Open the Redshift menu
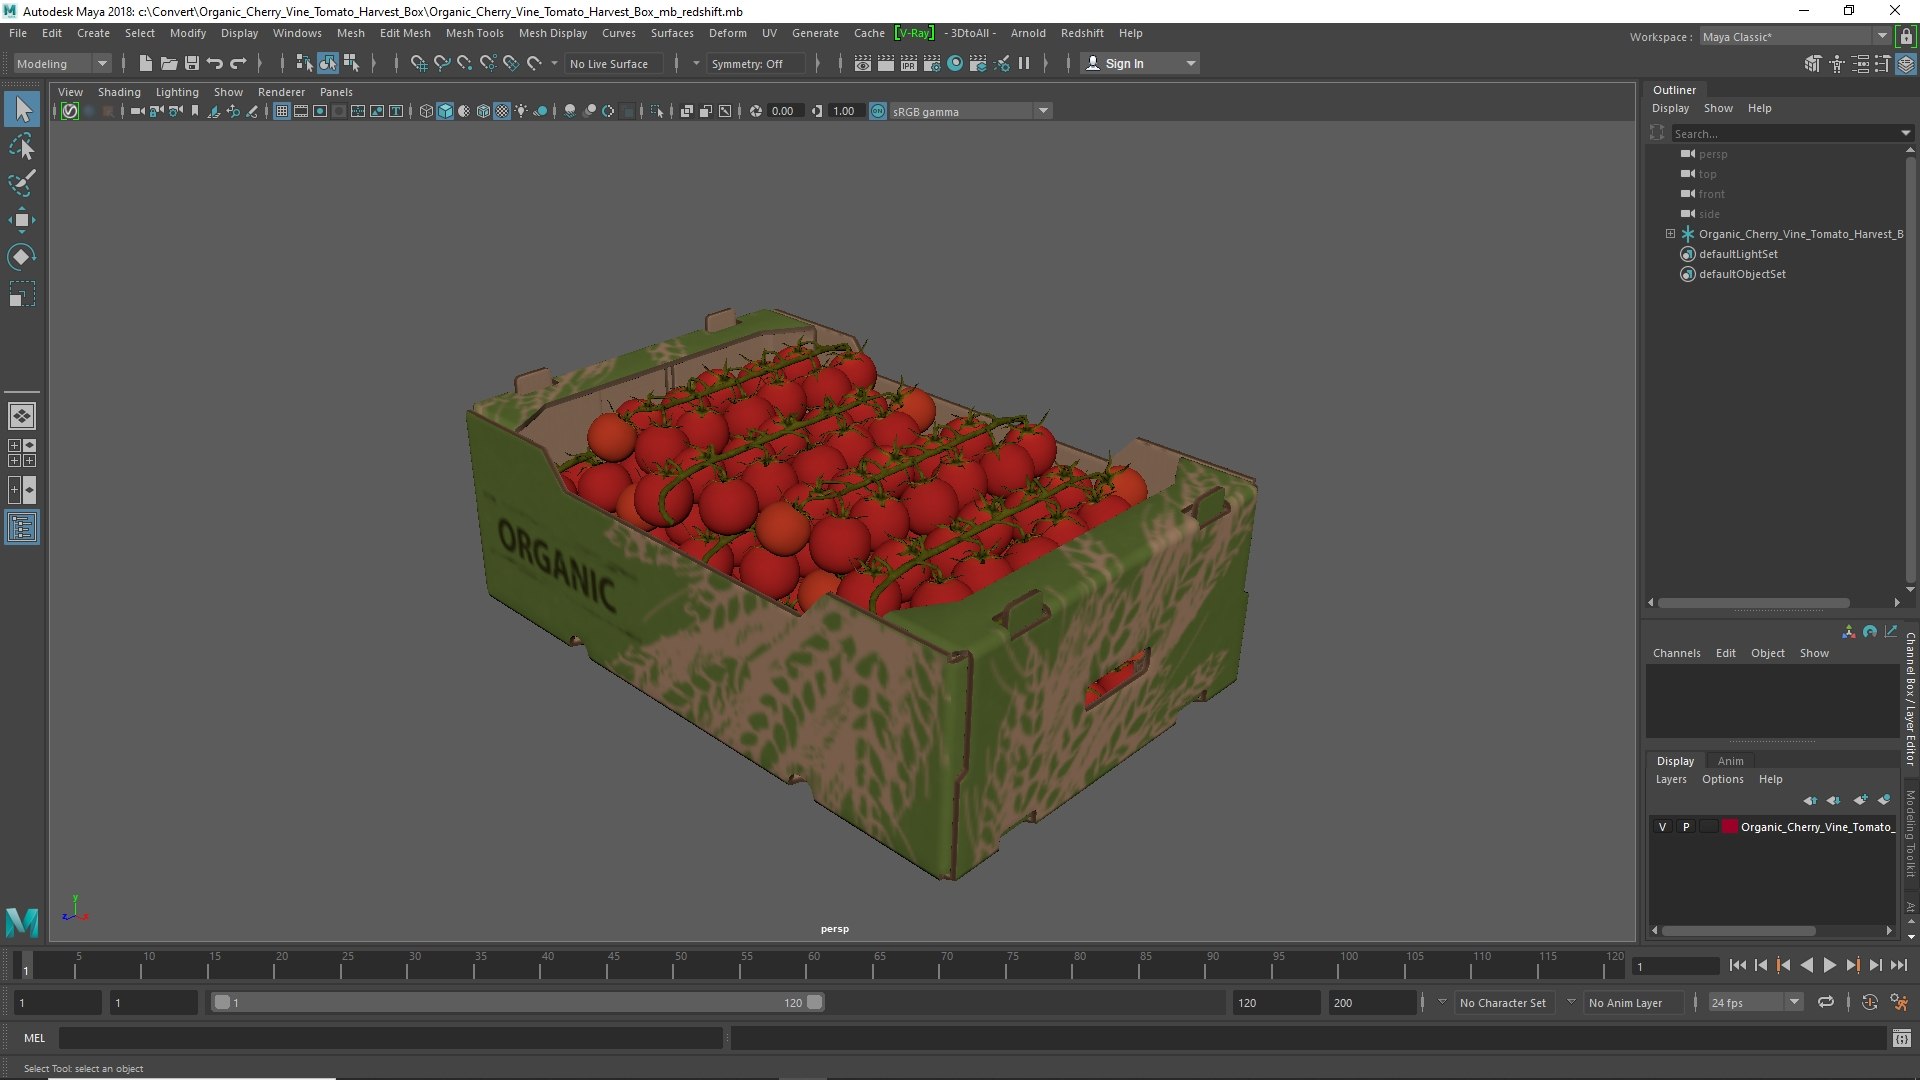The width and height of the screenshot is (1920, 1080). pos(1082,33)
